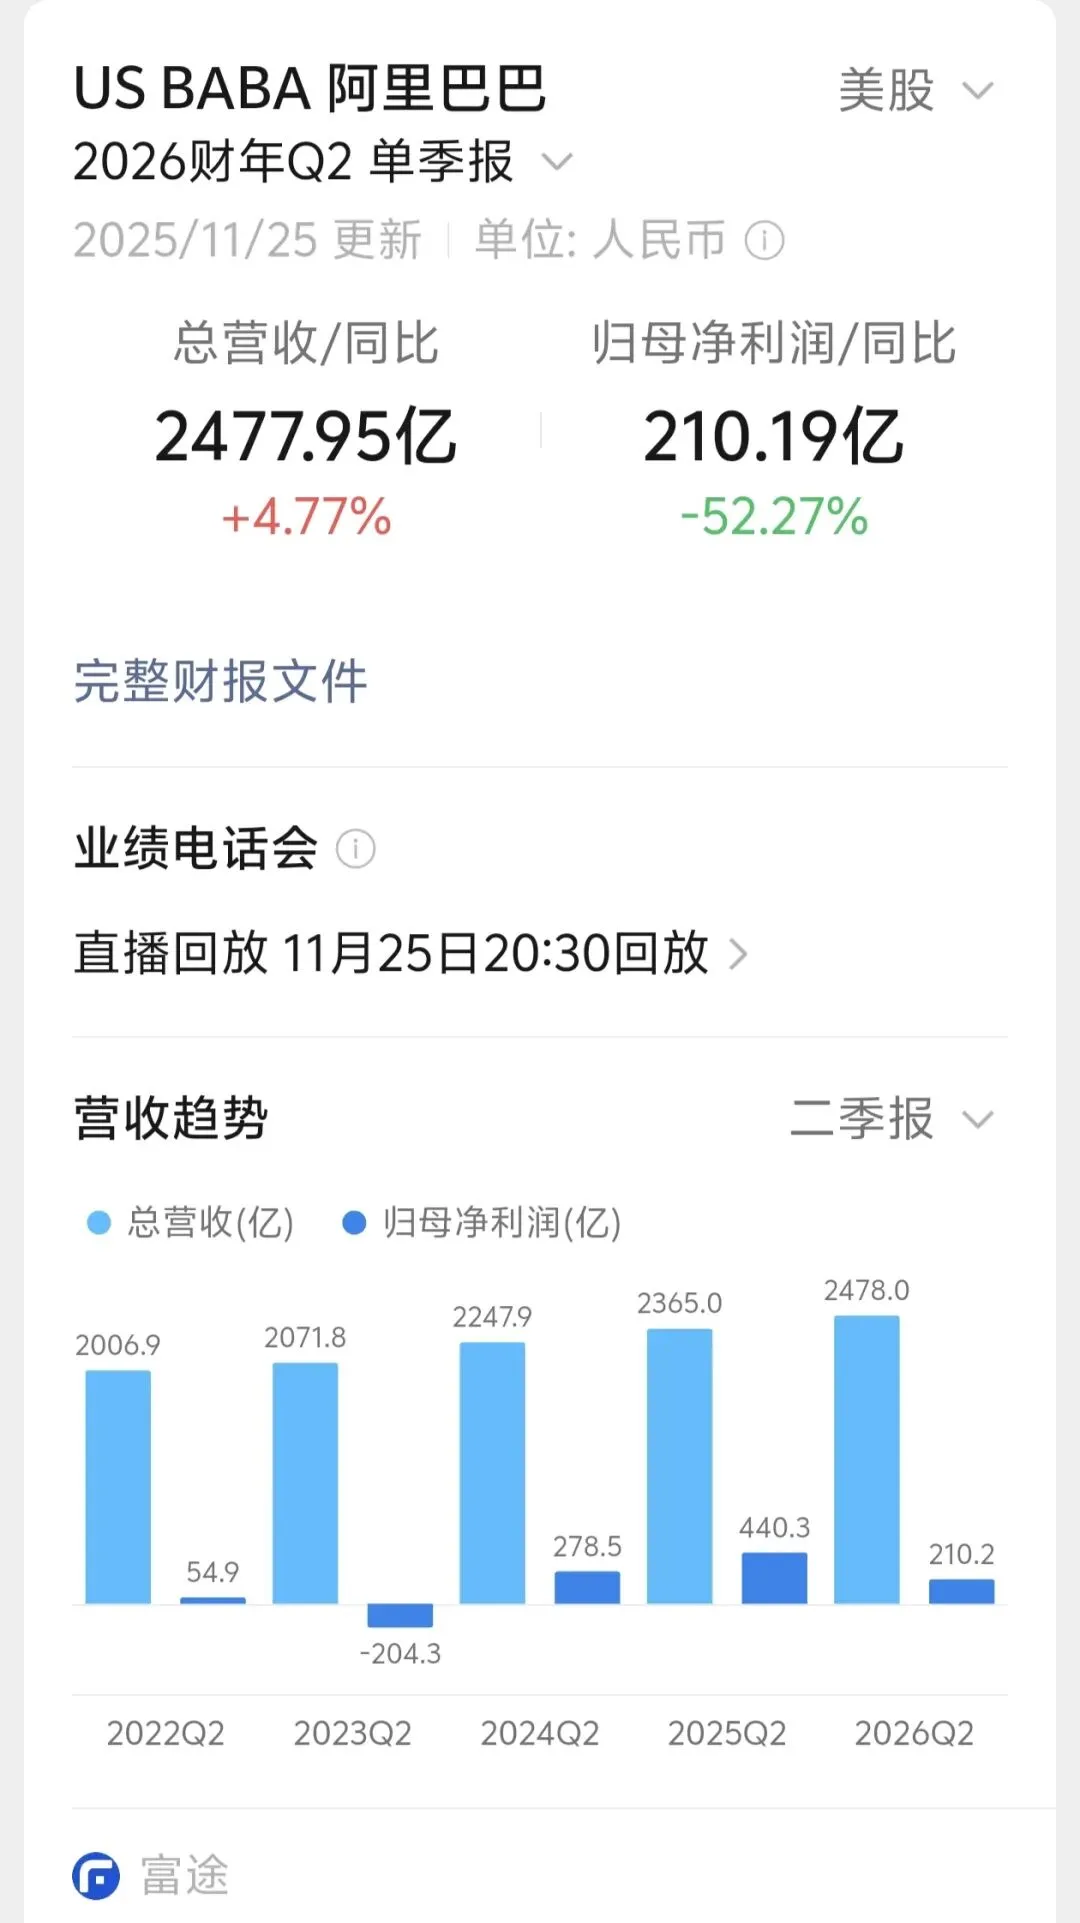Select the 2025Q2 revenue bar 2365.0
This screenshot has width=1080, height=1923.
pos(680,1466)
